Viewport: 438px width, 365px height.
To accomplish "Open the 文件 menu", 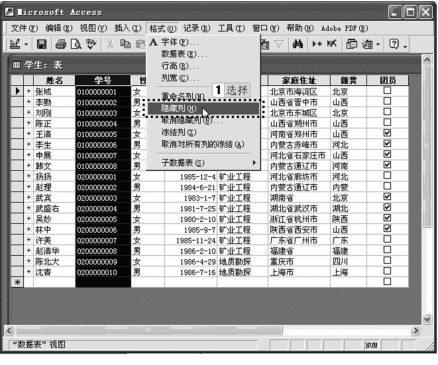I will click(x=24, y=28).
